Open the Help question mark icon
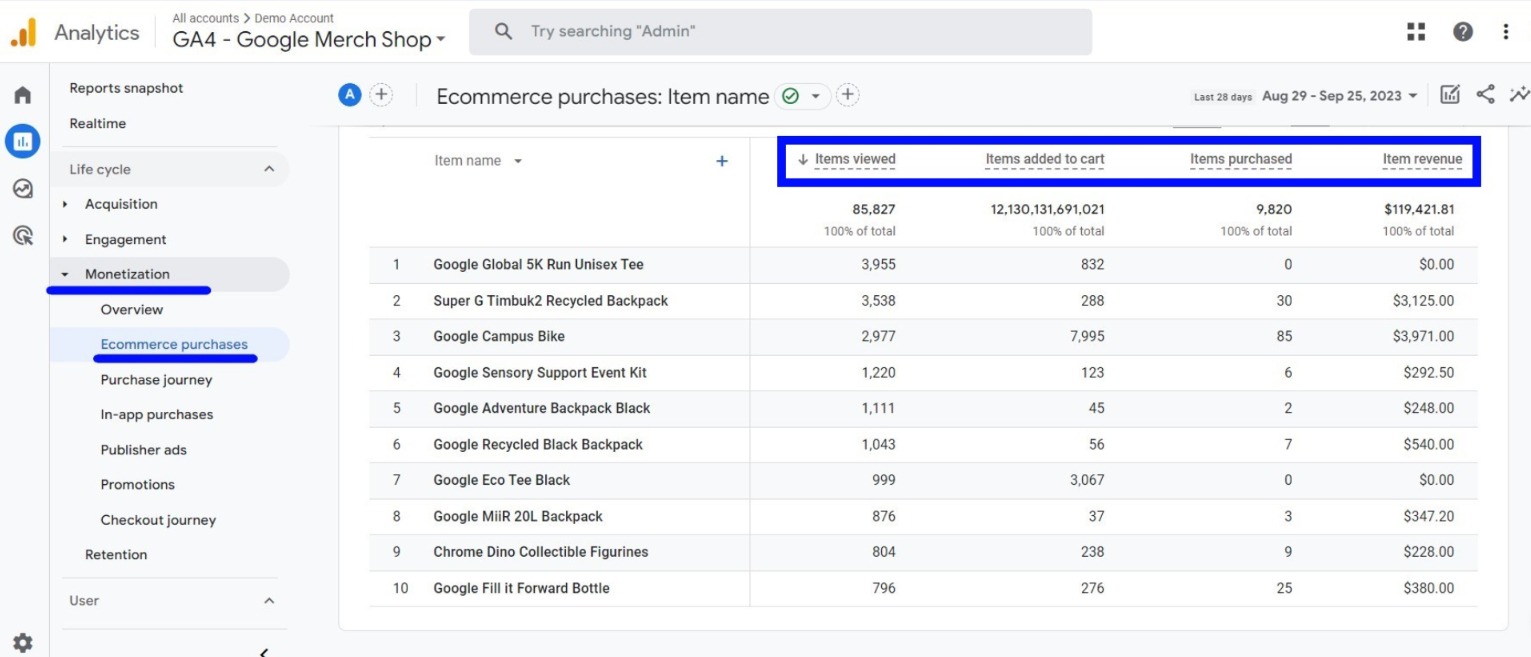The width and height of the screenshot is (1531, 657). [1463, 32]
